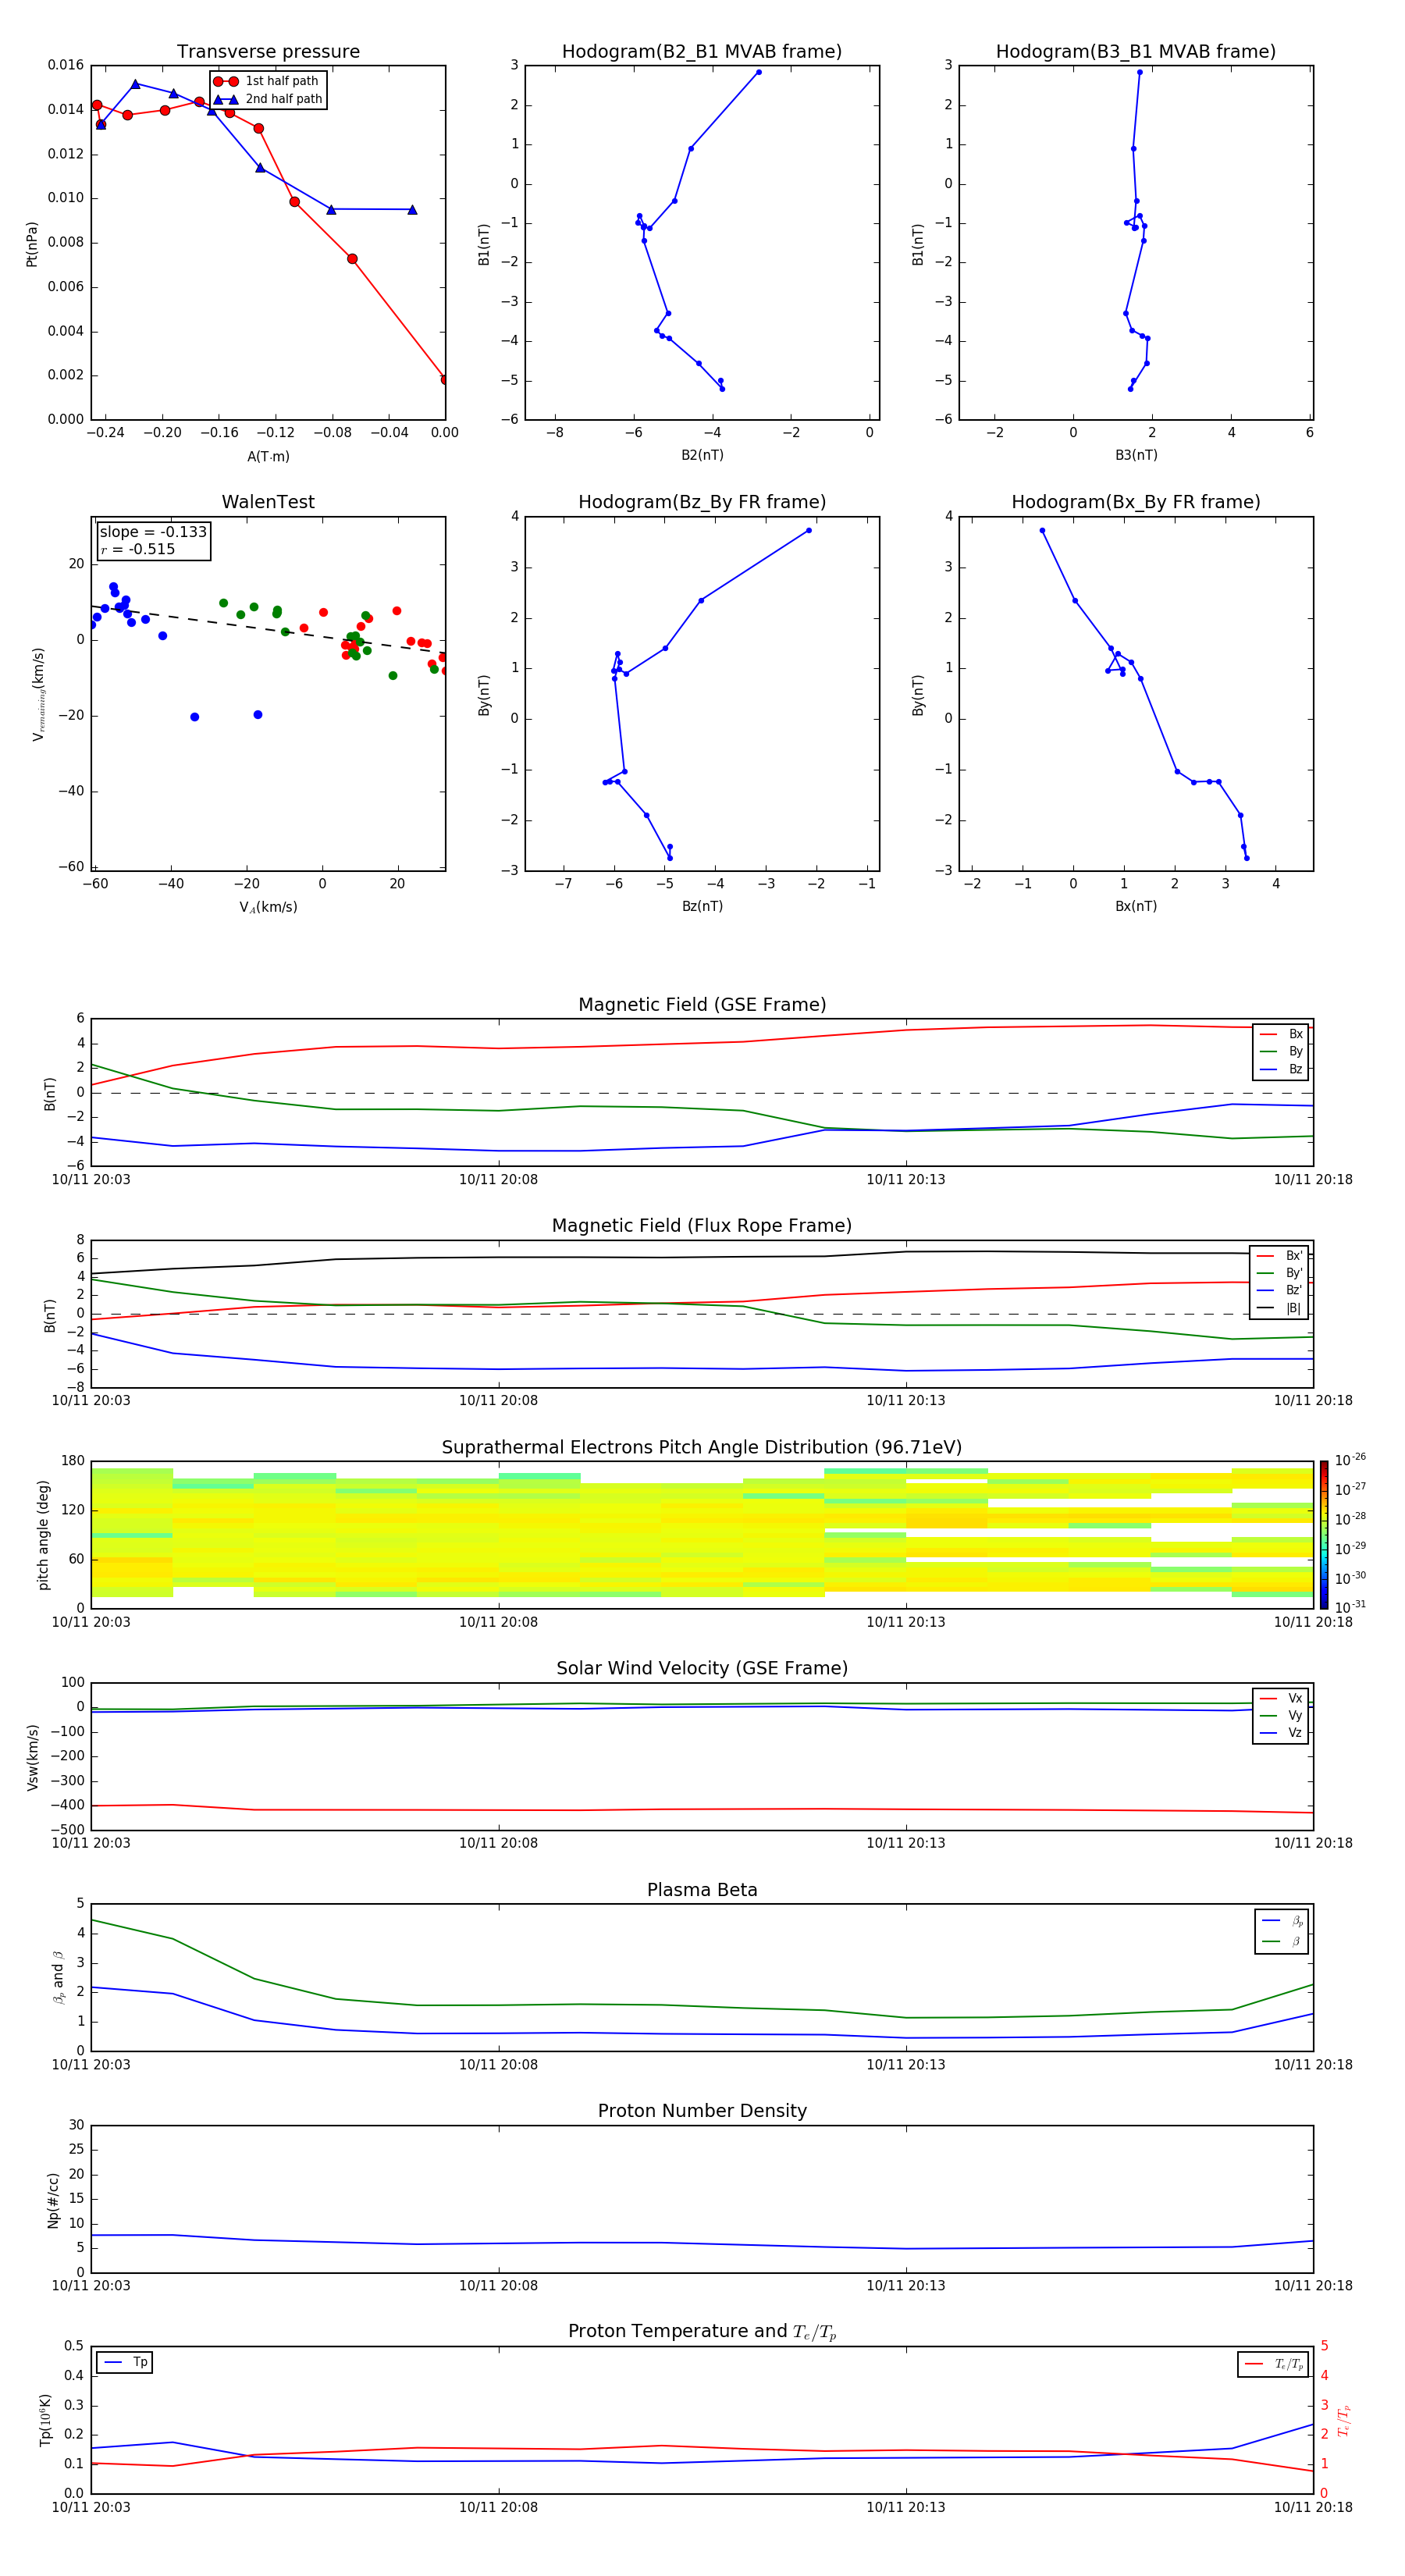Click the 'Hodogram(B2_B1 MVAB frame)' title
This screenshot has height=2576, width=1405.
(702, 51)
